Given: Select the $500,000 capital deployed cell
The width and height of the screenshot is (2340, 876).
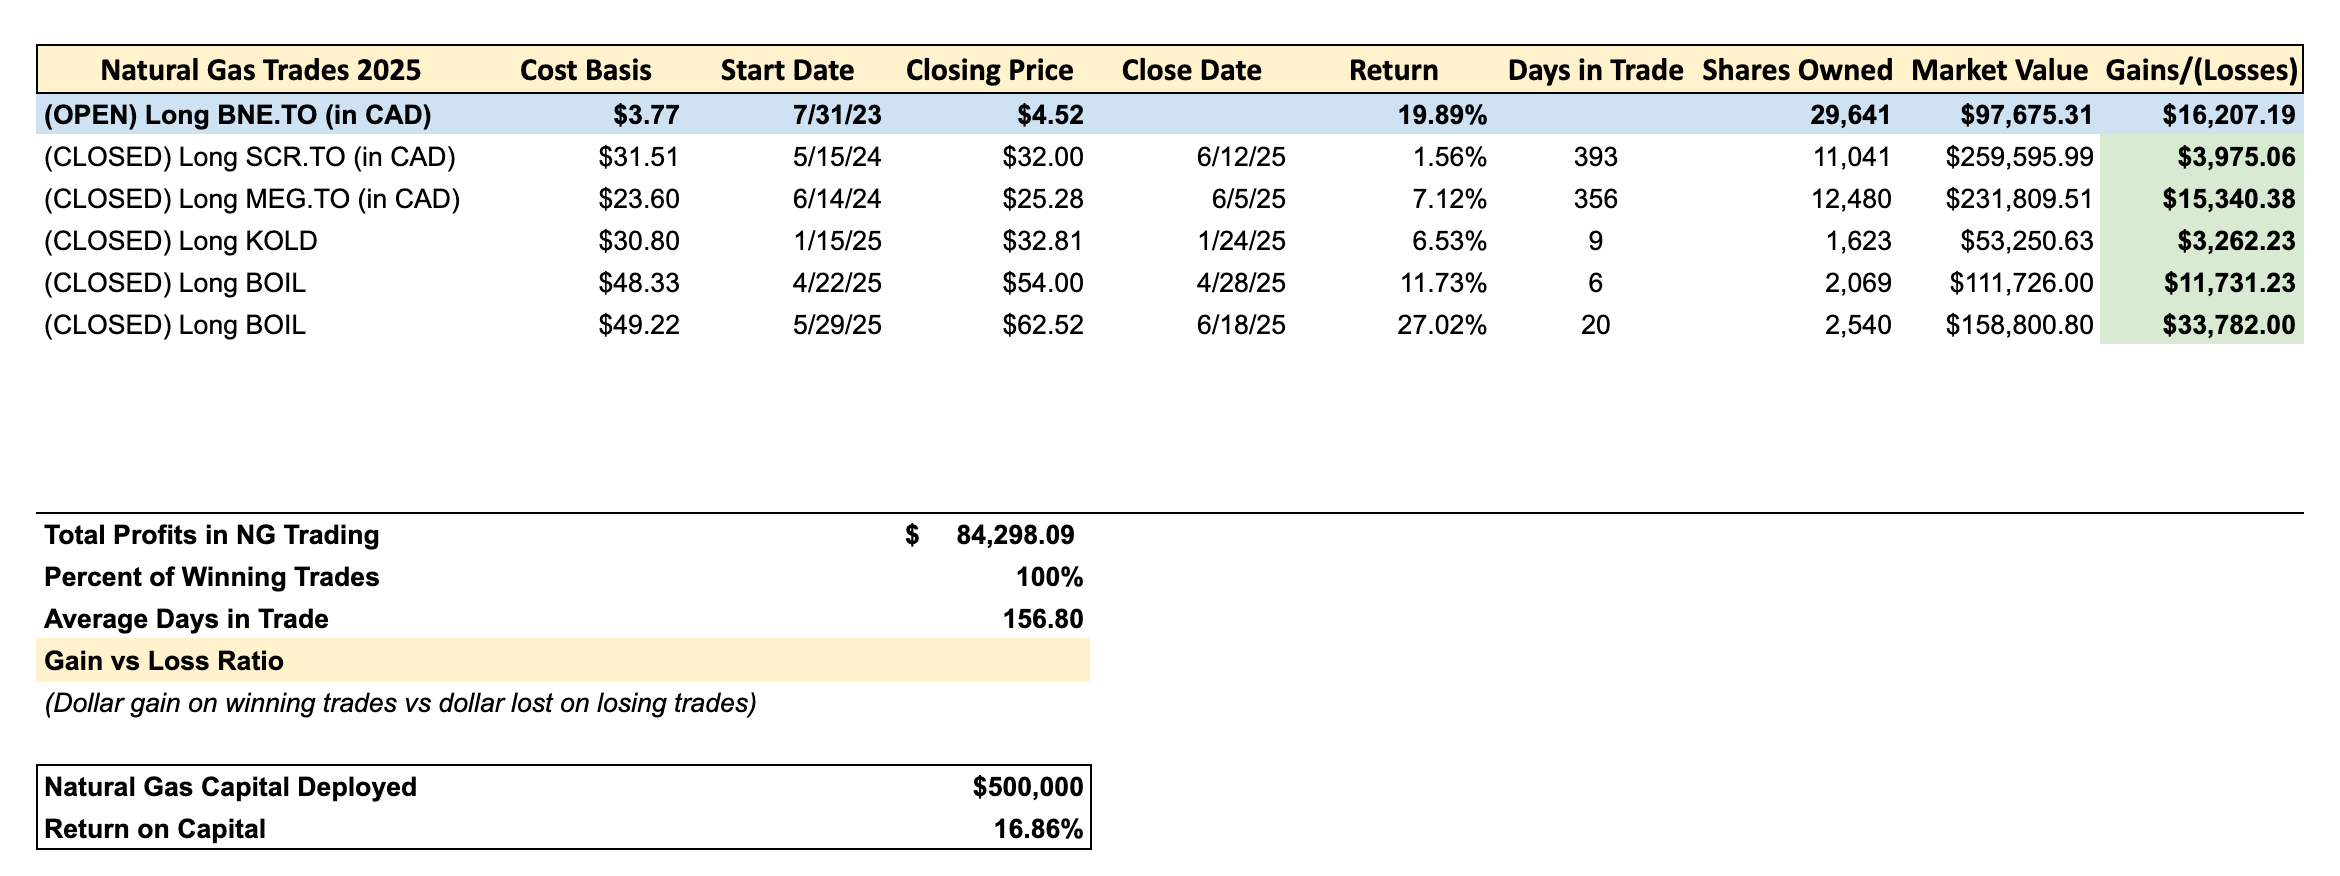Looking at the screenshot, I should point(1027,787).
